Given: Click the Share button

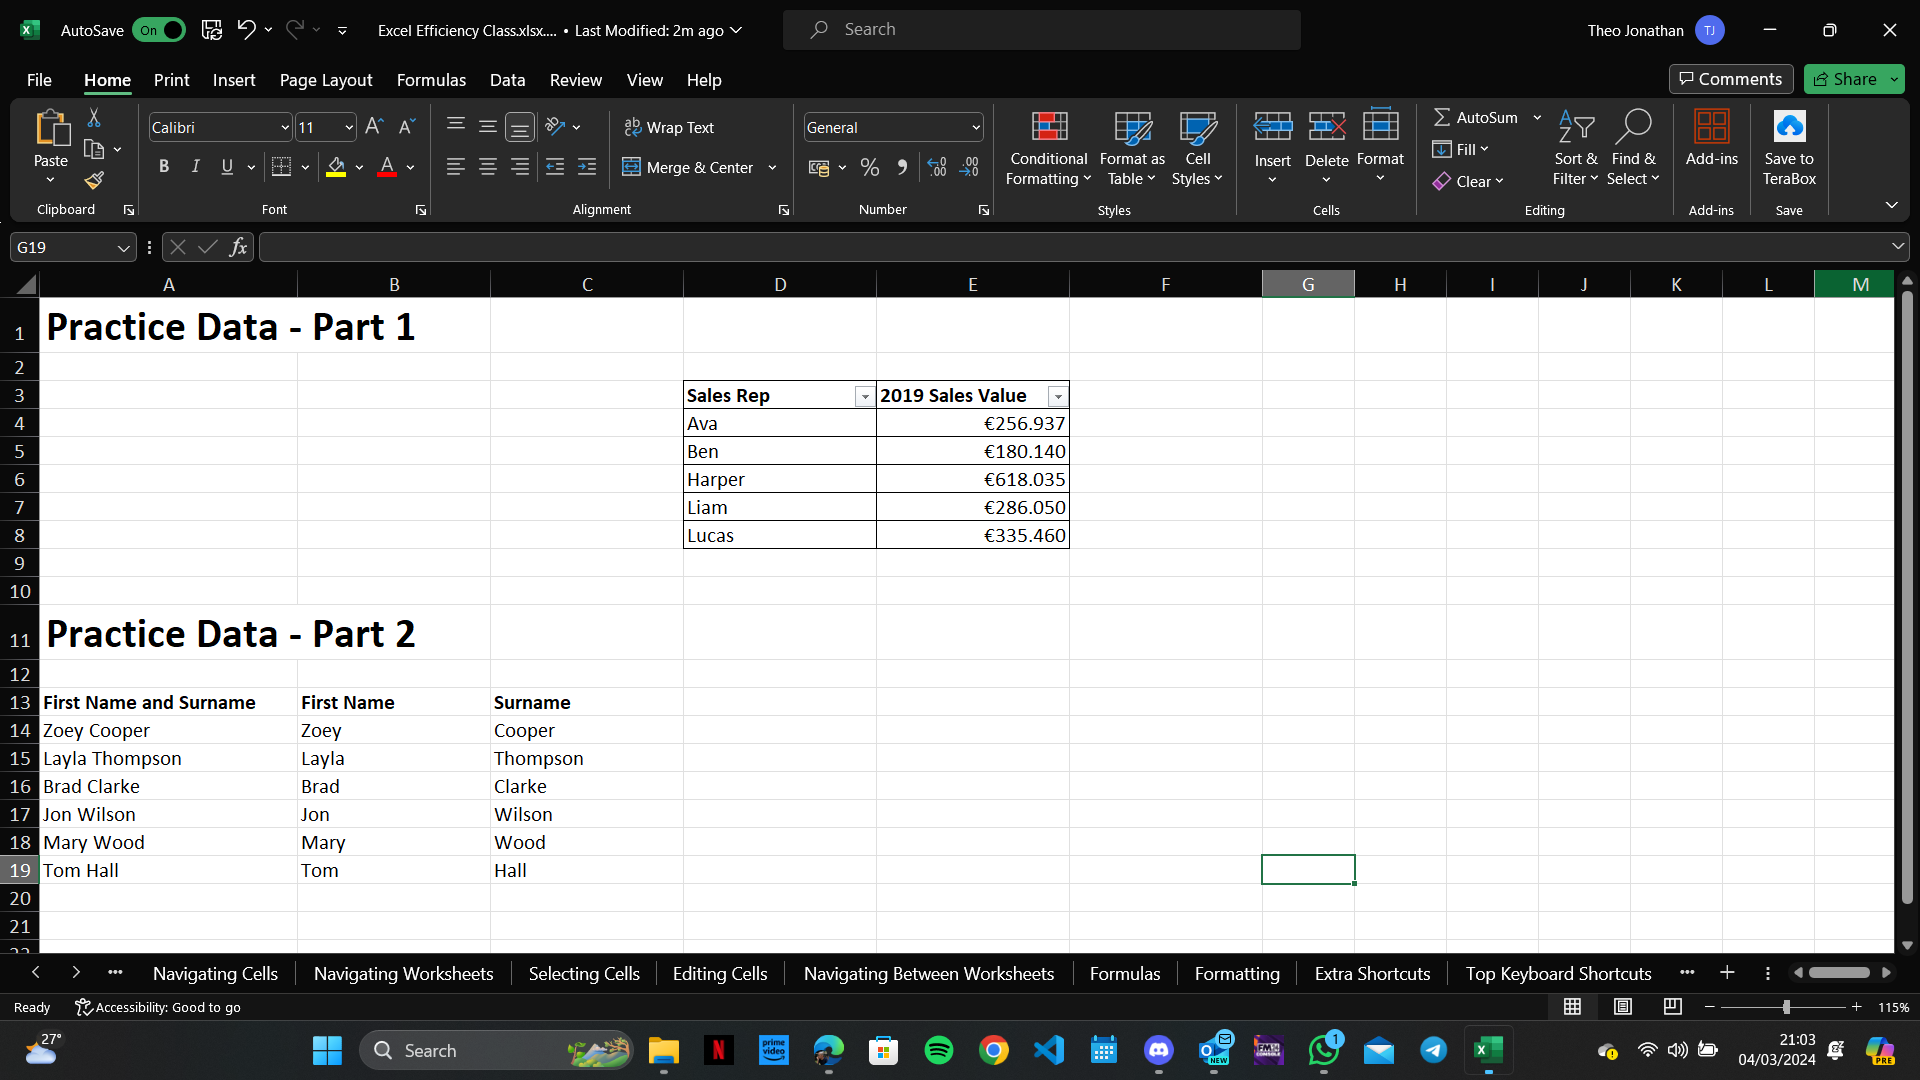Looking at the screenshot, I should coord(1845,79).
